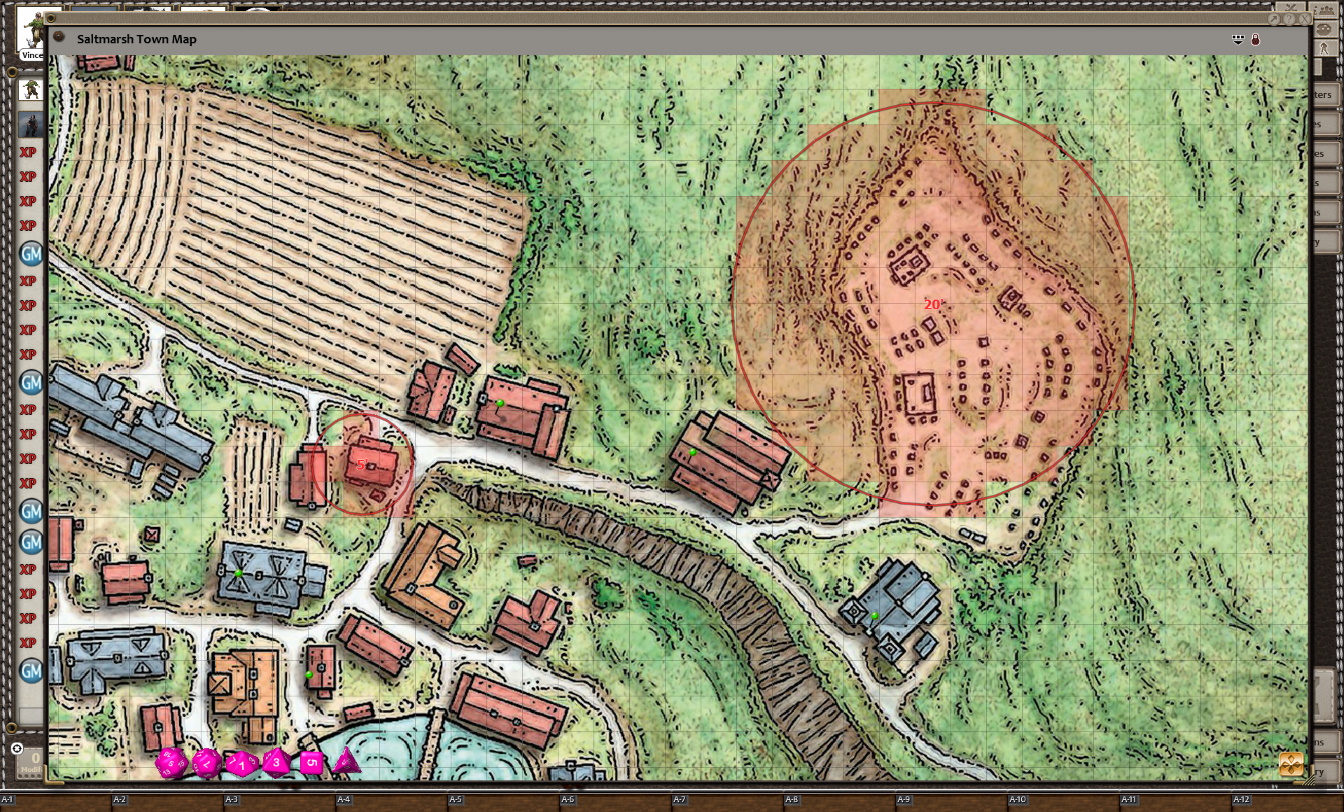This screenshot has width=1344, height=812.
Task: Open the green pin on the blue cross-roofed building
Action: (239, 573)
